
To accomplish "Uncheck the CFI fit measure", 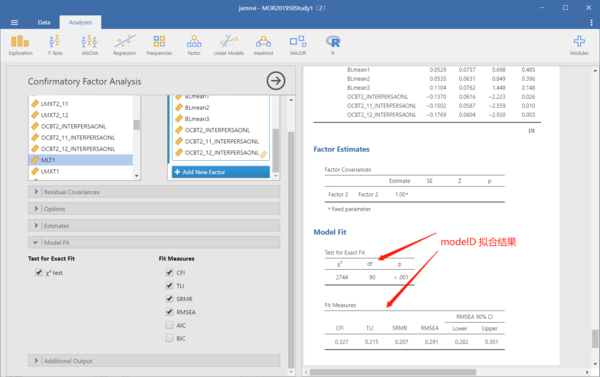I will pos(169,273).
